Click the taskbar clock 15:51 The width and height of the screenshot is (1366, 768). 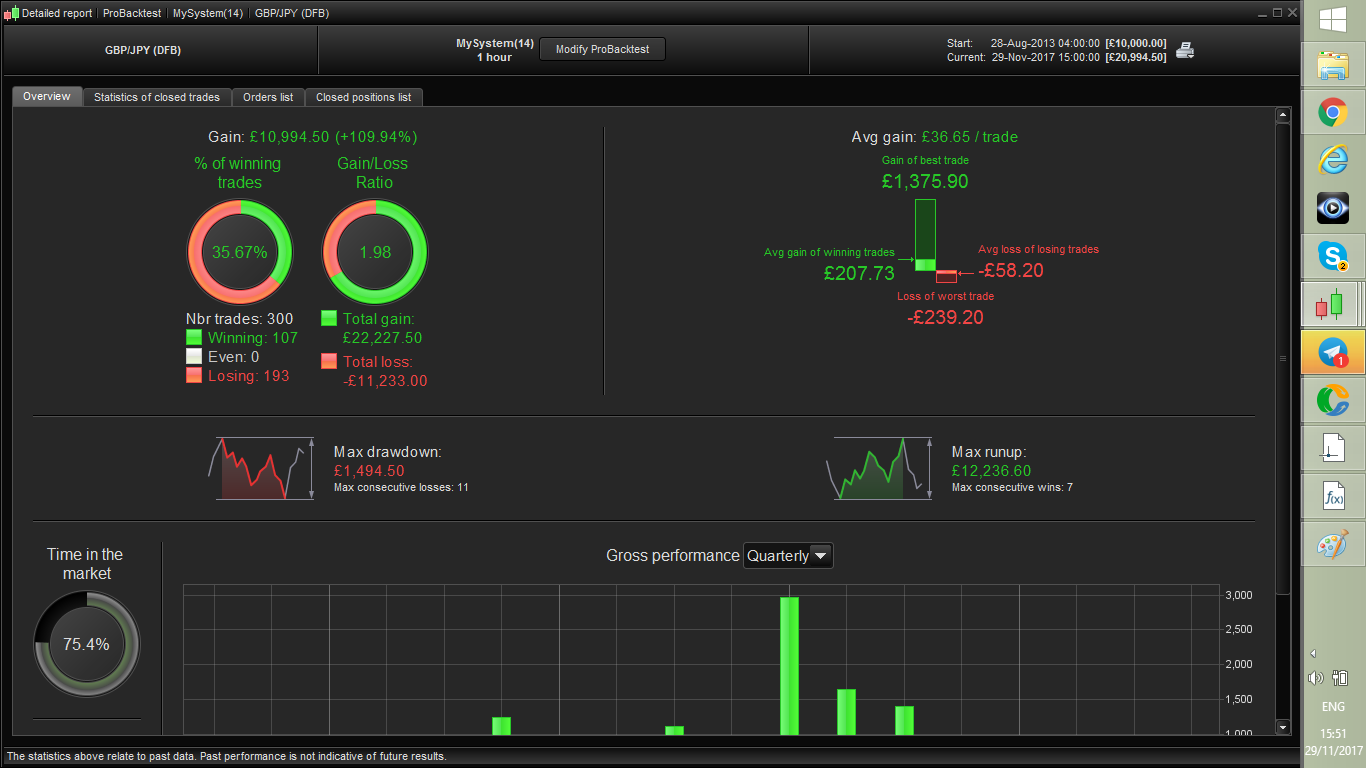click(x=1333, y=734)
